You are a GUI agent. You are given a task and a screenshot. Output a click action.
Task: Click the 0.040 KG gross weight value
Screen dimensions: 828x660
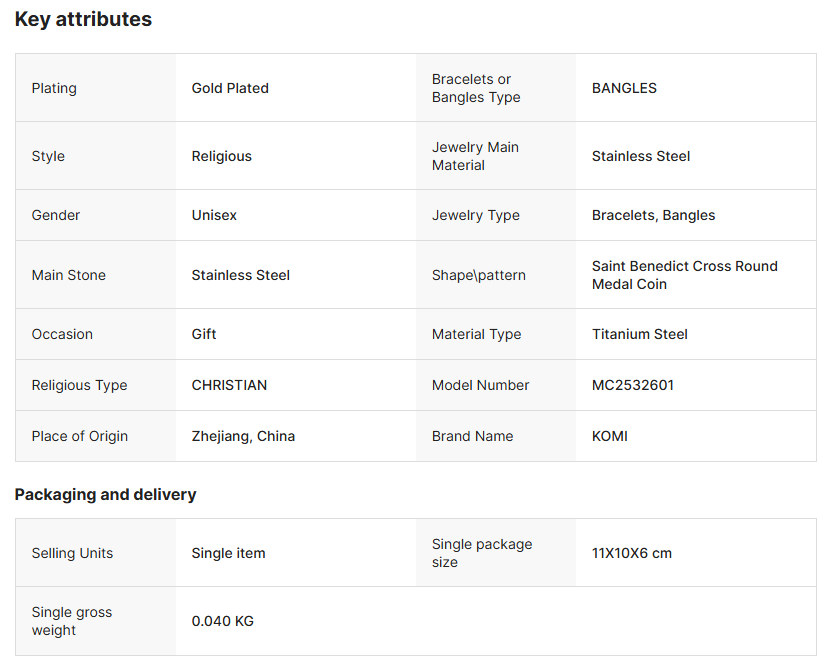coord(222,621)
